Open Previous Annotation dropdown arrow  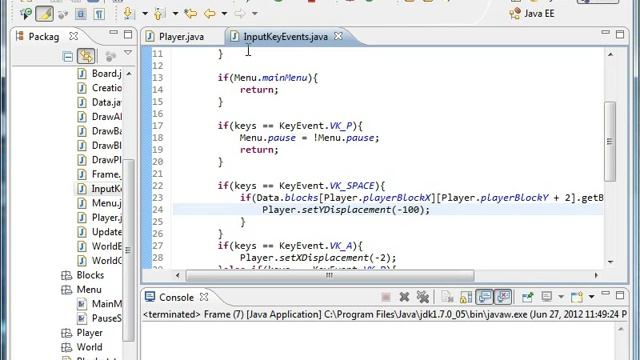tap(176, 13)
